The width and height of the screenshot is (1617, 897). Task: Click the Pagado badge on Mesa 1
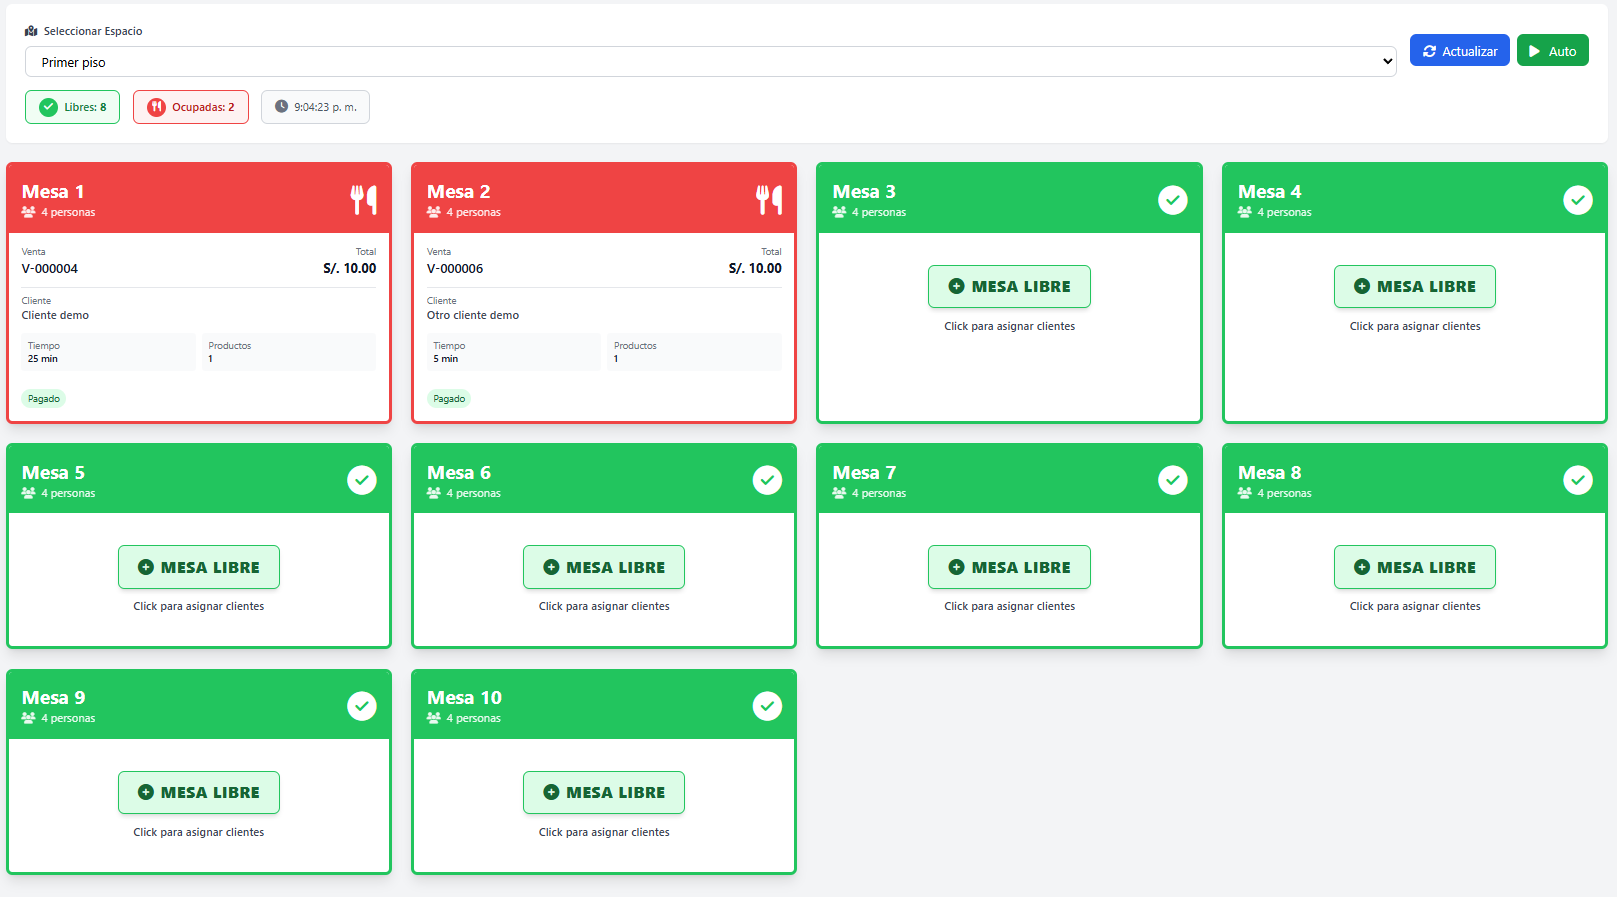(44, 399)
